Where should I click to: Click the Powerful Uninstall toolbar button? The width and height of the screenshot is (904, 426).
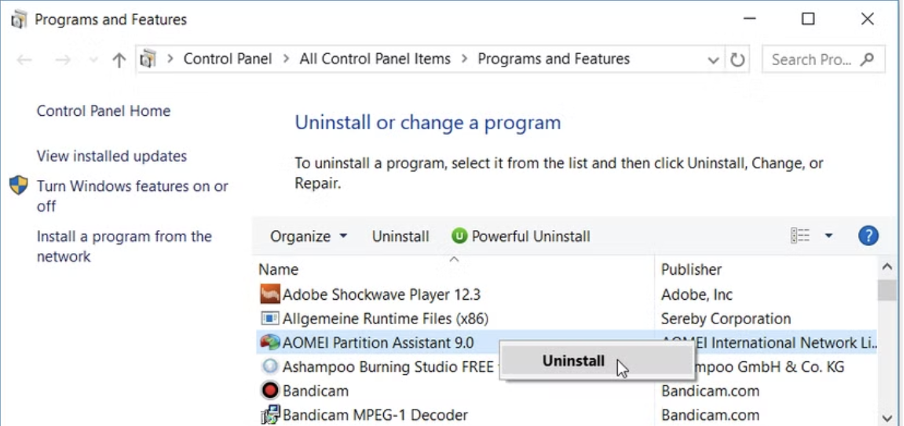(520, 237)
